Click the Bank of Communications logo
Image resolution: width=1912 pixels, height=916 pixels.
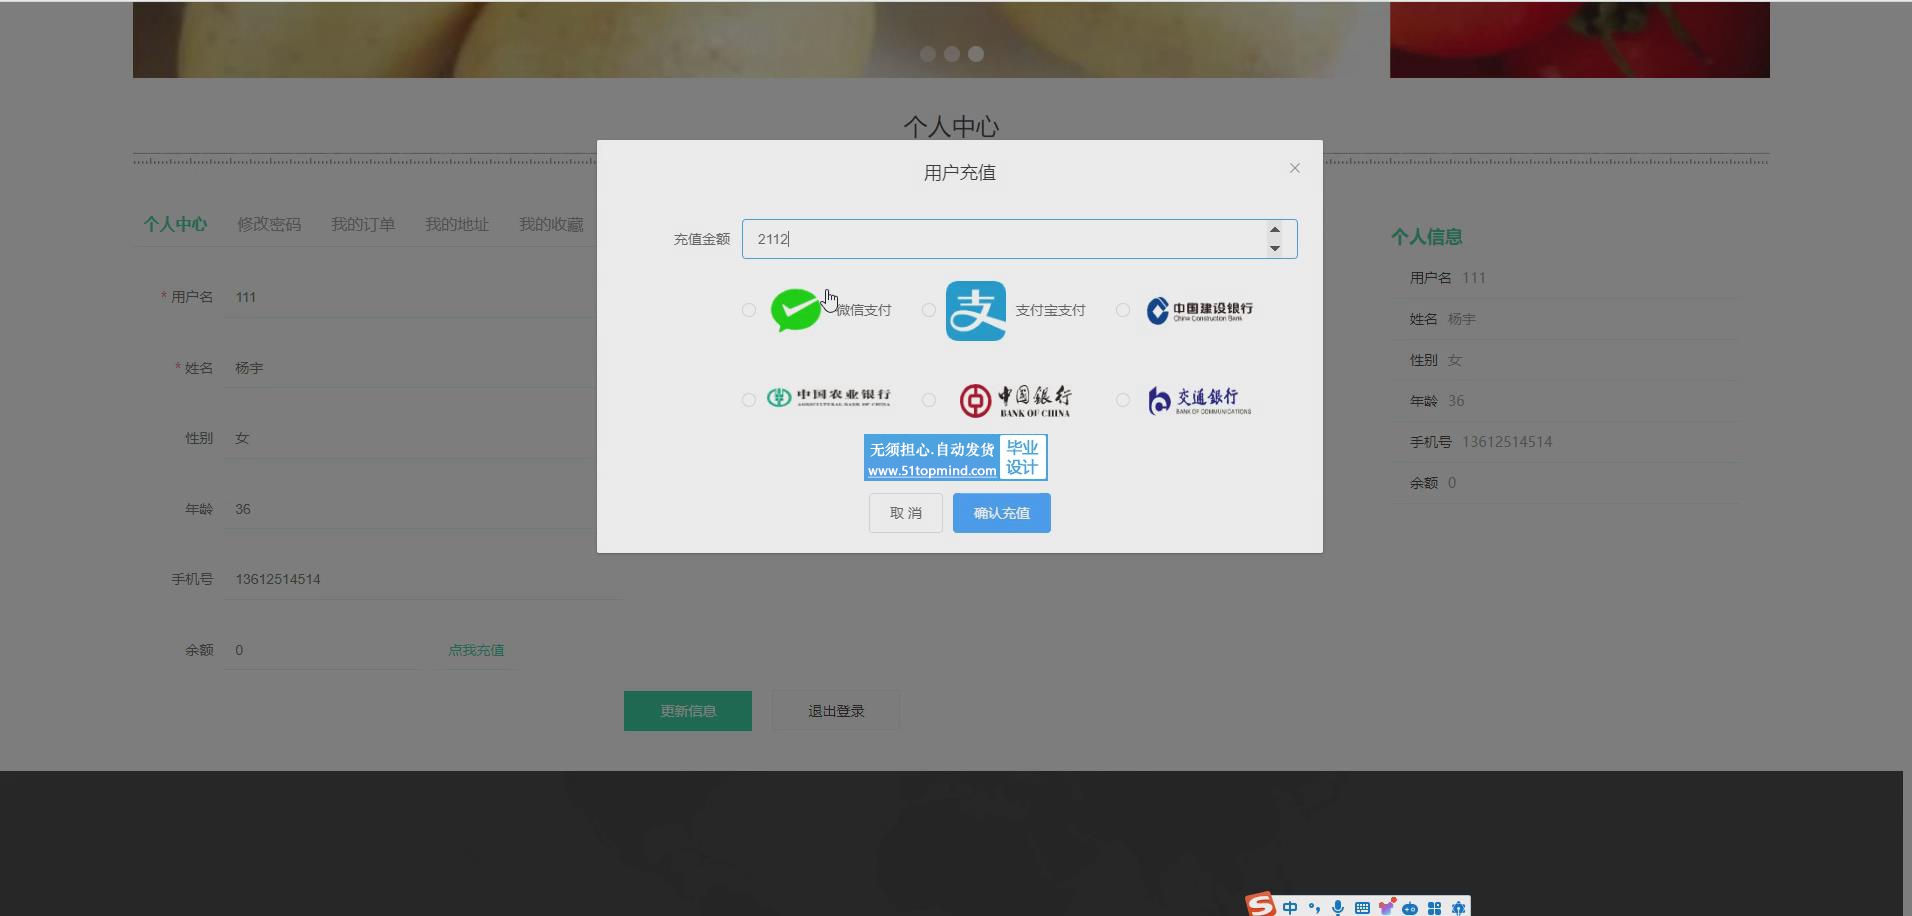point(1199,400)
